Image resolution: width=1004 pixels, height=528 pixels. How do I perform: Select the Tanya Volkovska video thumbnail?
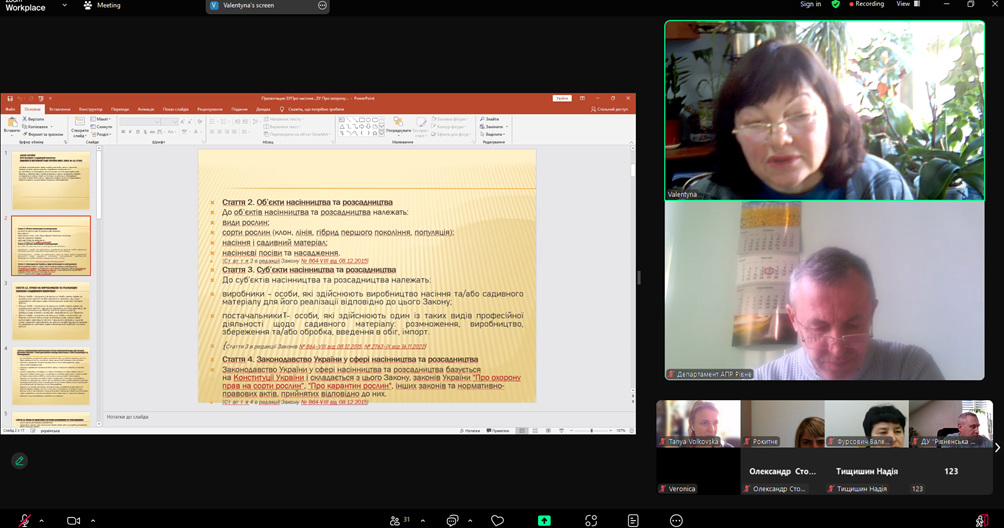pyautogui.click(x=698, y=423)
